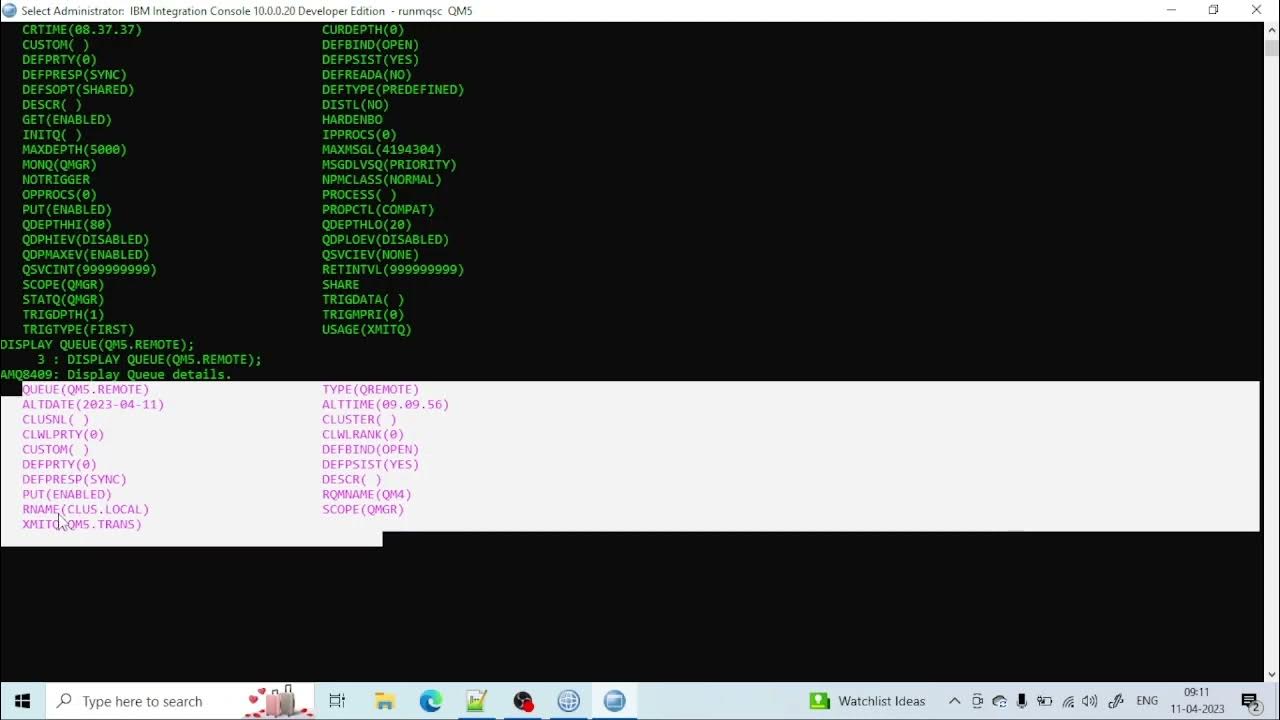
Task: Open the Watchlist Ideas taskbar widget
Action: [868, 701]
